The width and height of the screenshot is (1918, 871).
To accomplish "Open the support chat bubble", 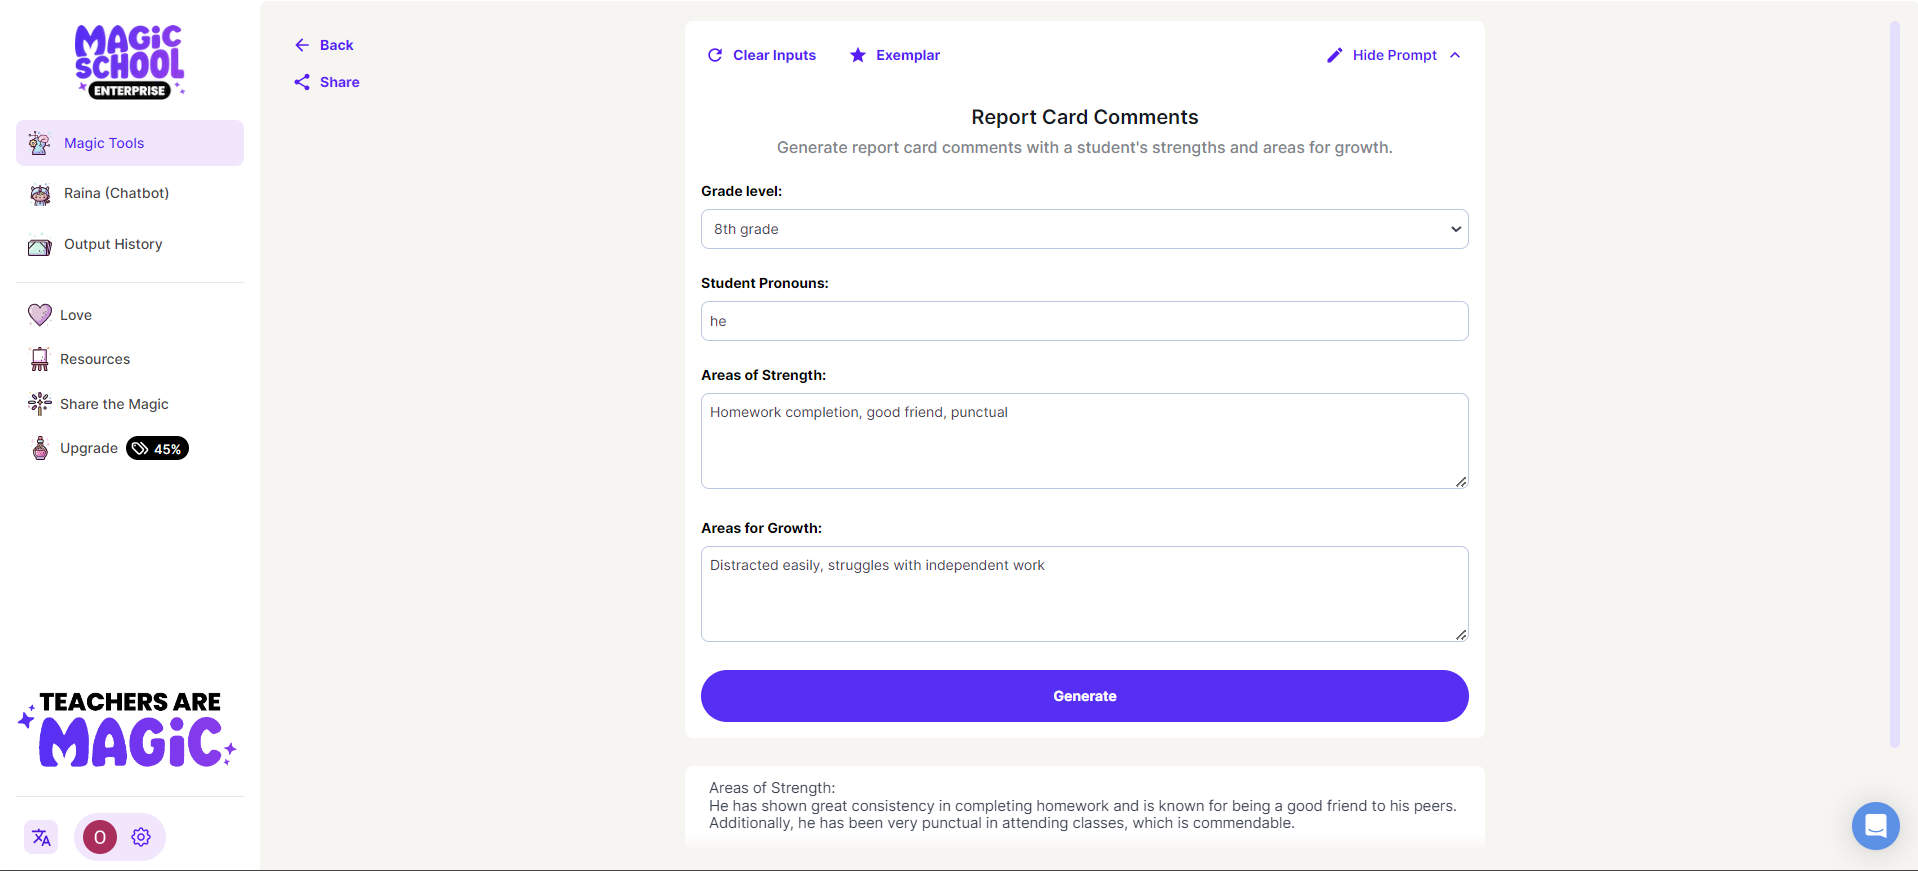I will click(1875, 826).
